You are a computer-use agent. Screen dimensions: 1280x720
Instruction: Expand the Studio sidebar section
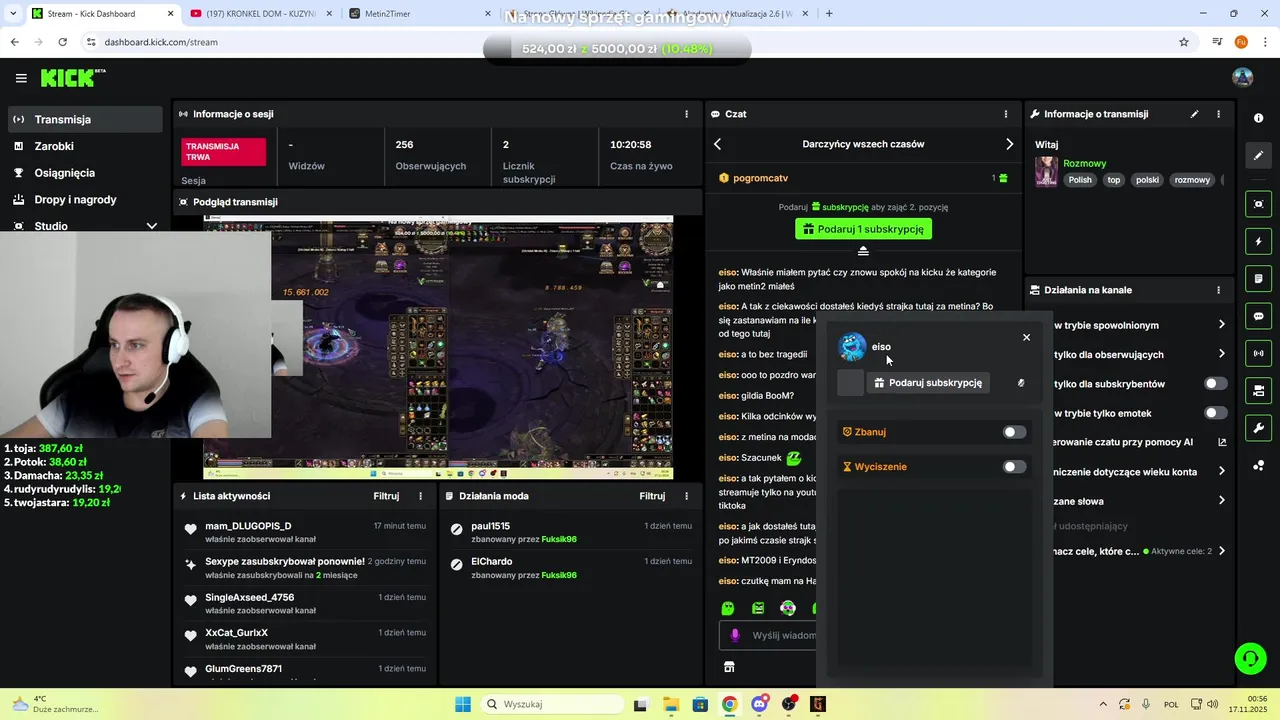(152, 226)
